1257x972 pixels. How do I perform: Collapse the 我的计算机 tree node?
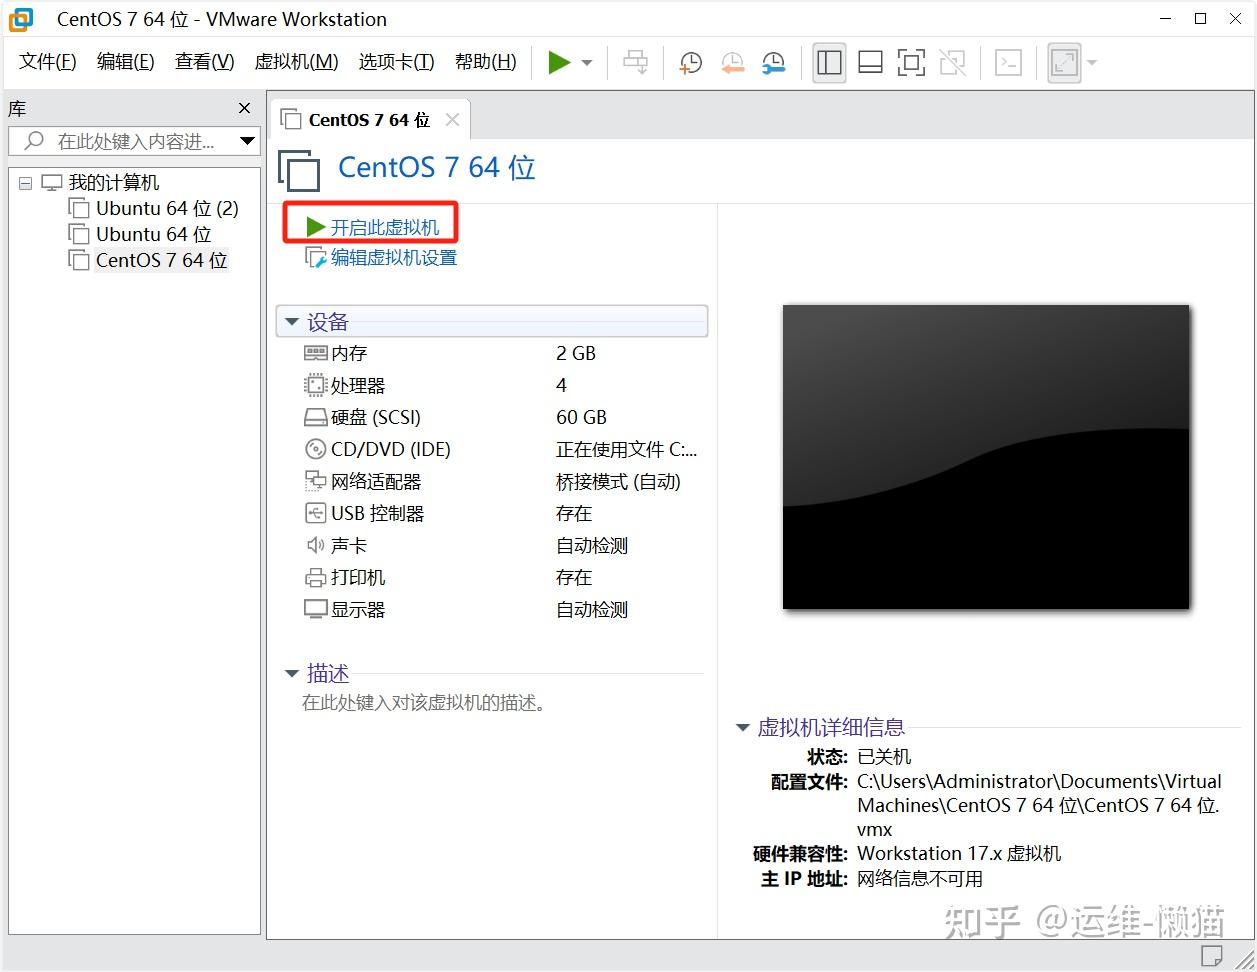25,183
